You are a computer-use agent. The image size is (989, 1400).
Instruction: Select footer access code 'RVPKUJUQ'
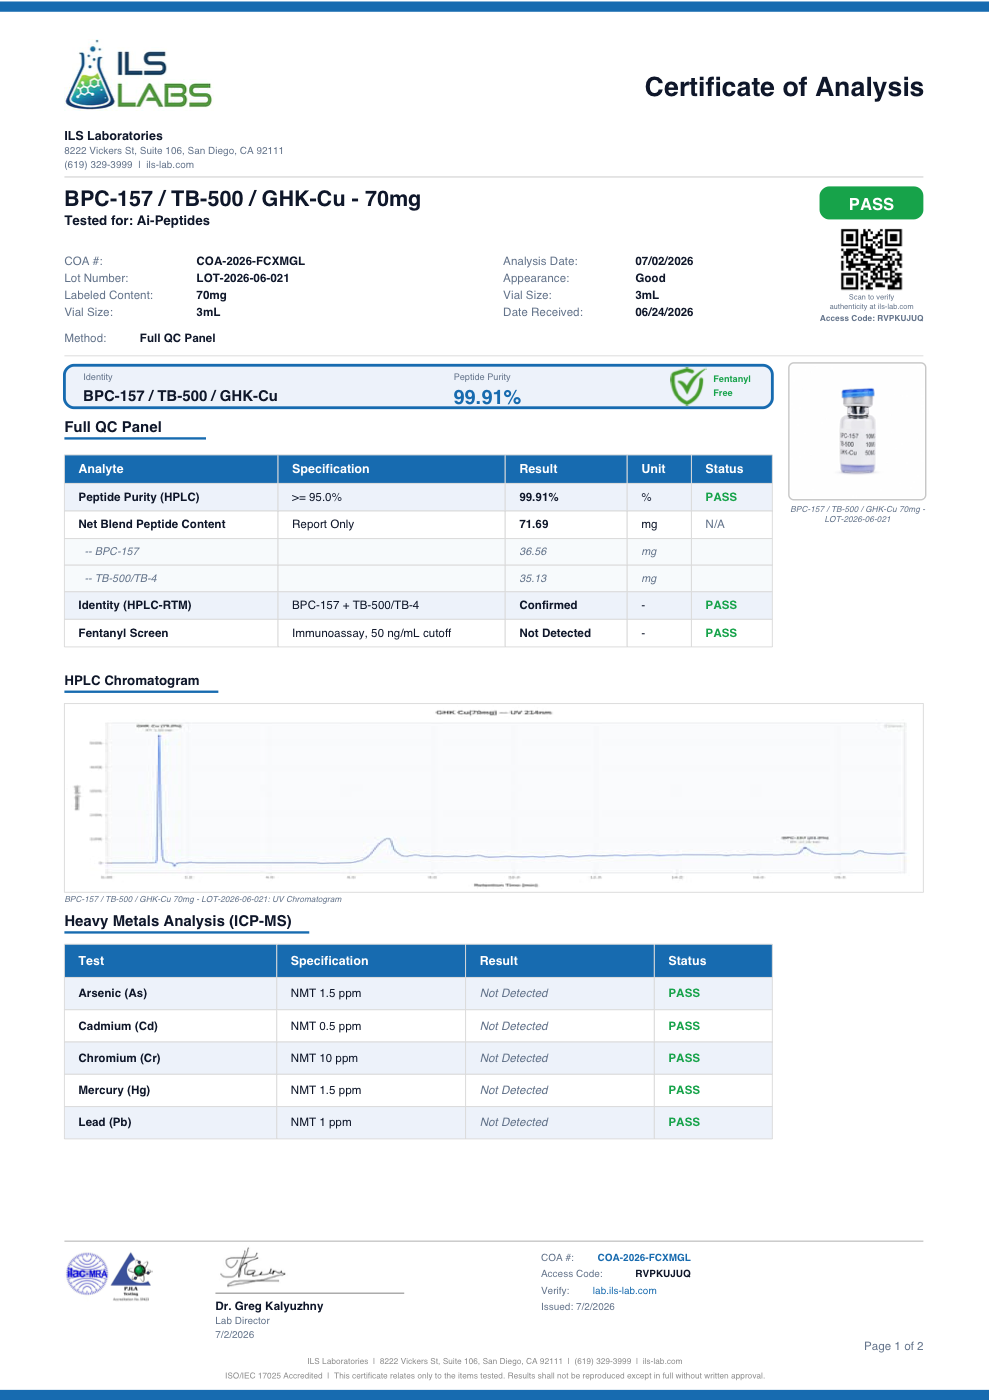click(663, 1274)
